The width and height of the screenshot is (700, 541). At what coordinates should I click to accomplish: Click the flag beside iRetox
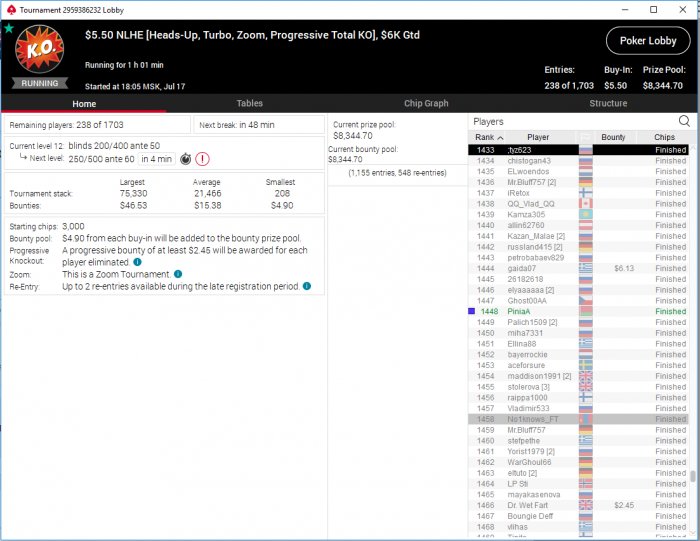click(x=585, y=193)
